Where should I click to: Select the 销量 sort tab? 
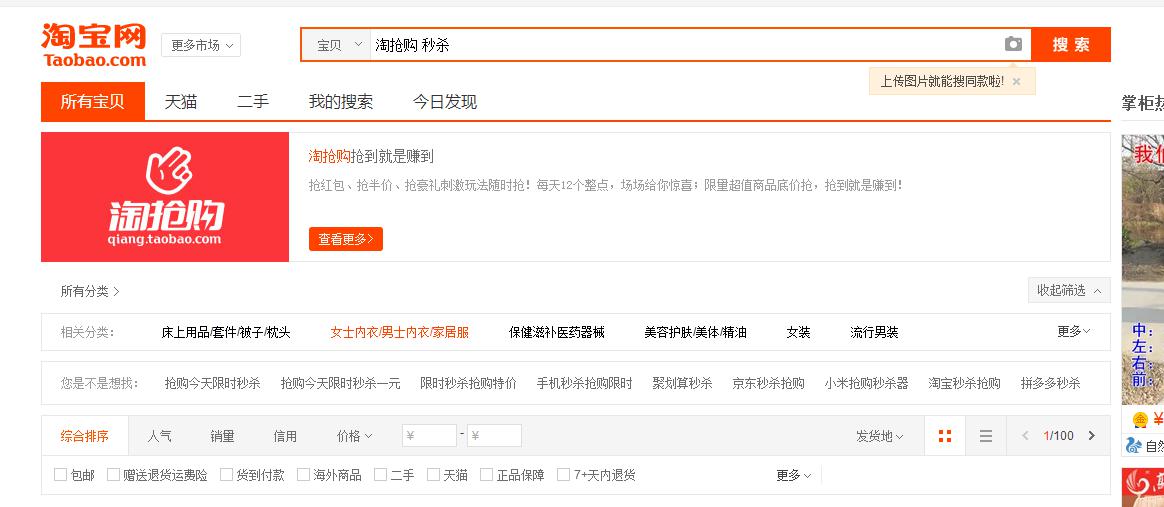222,436
